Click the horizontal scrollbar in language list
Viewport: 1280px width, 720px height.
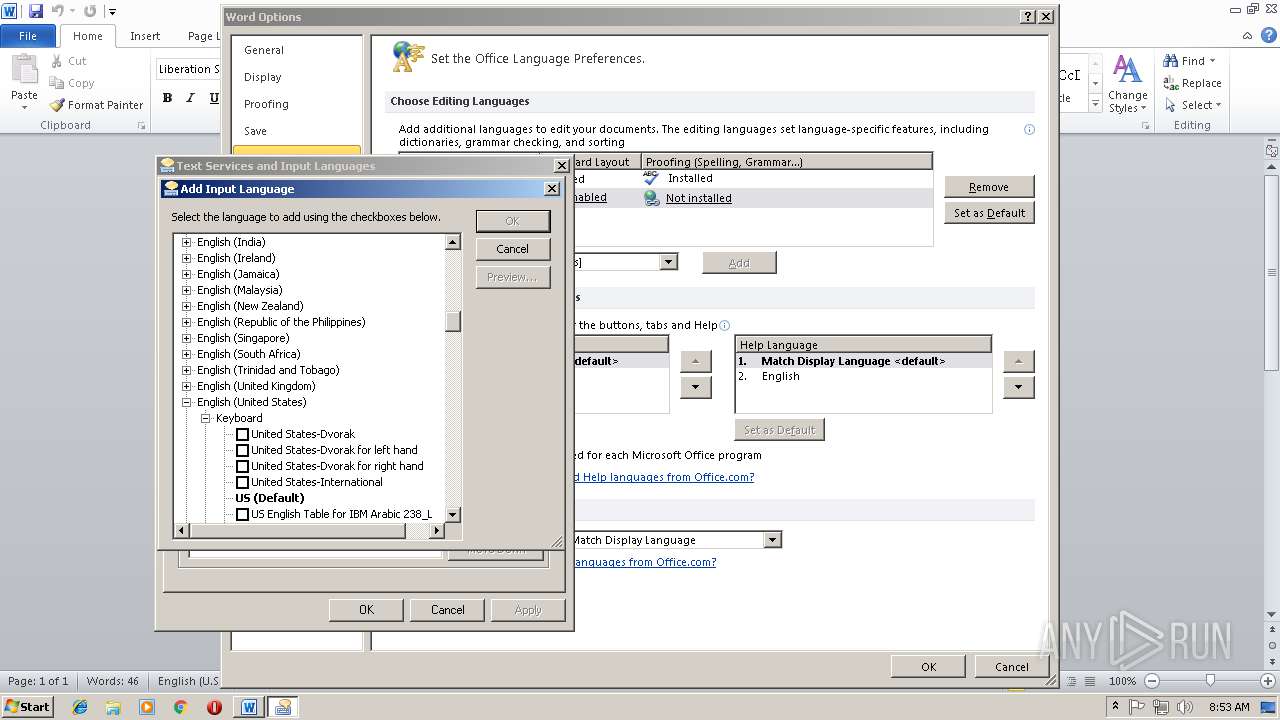point(309,531)
